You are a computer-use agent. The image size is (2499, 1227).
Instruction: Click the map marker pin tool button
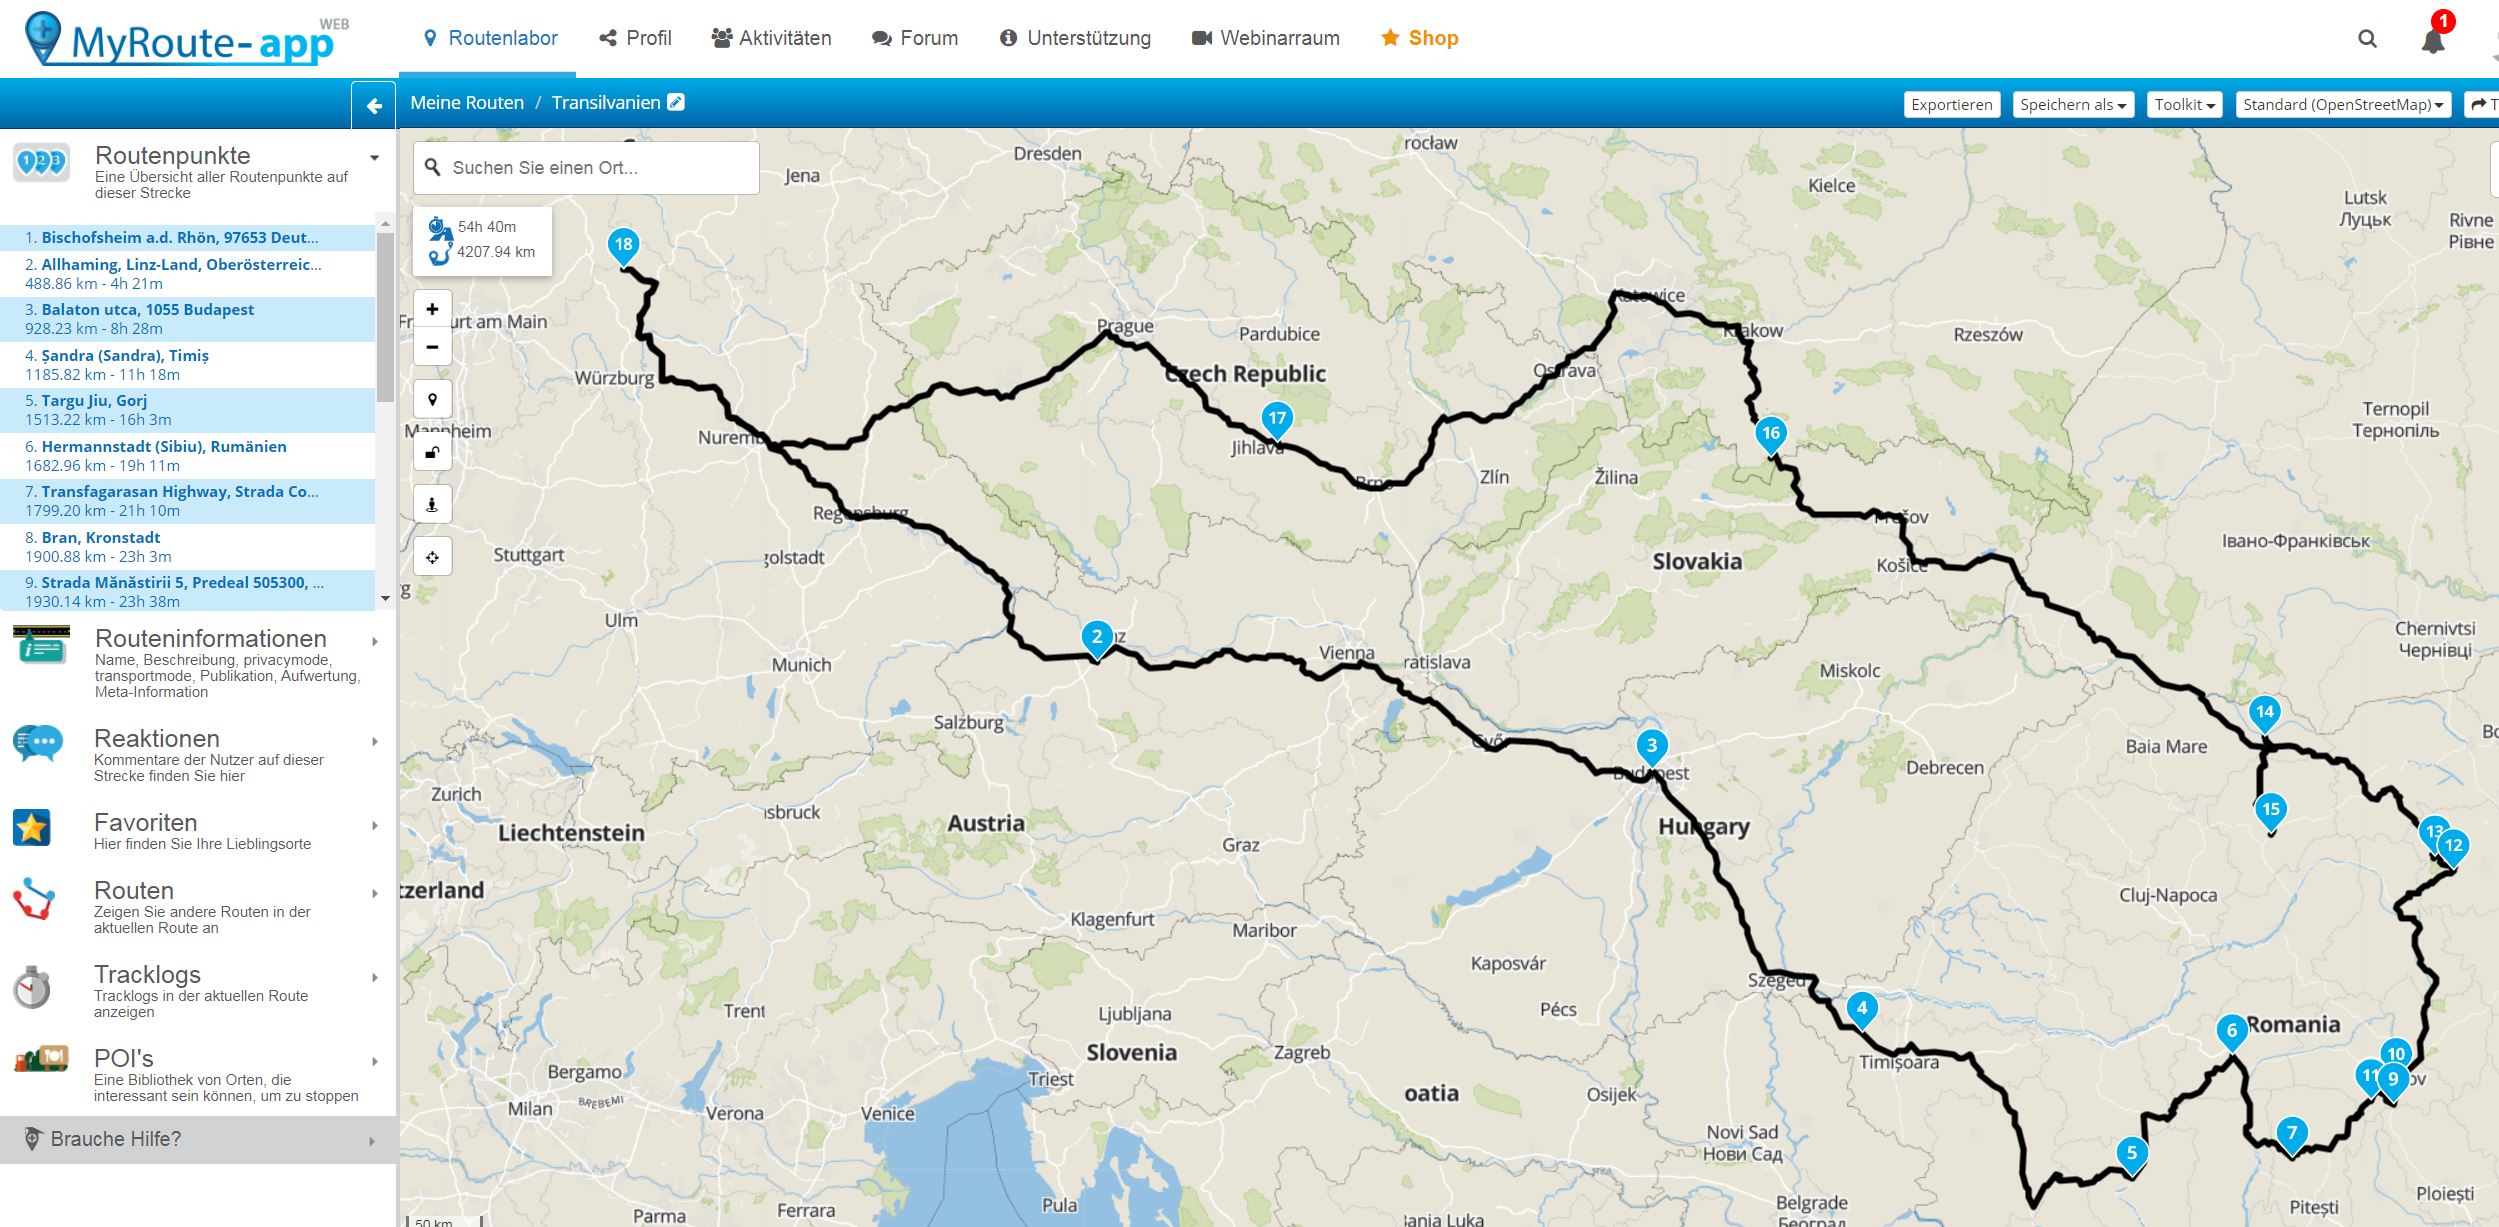[x=432, y=400]
